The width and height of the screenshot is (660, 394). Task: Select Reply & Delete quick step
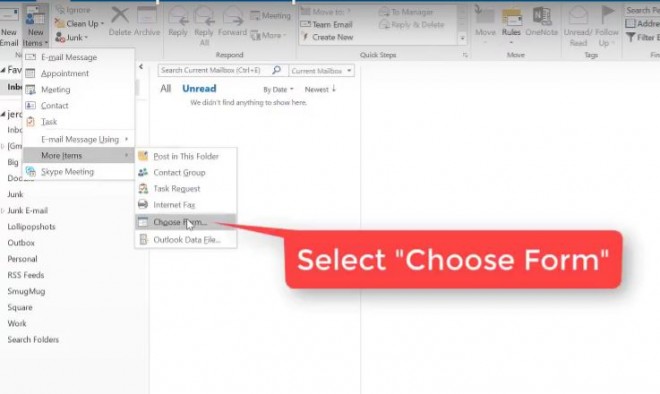tap(412, 25)
